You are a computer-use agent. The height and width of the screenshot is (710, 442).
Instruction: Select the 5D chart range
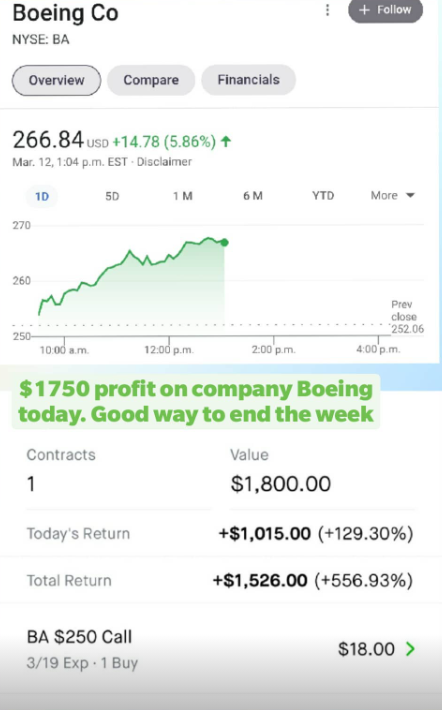click(x=112, y=196)
